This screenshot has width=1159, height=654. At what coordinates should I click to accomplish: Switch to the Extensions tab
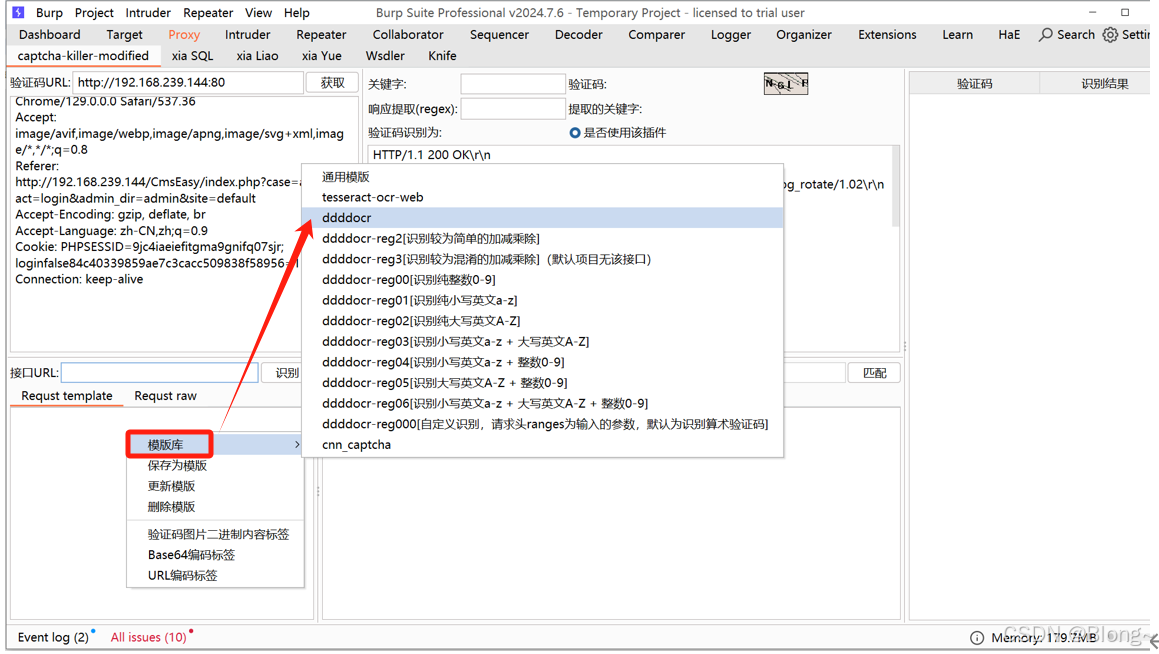887,35
